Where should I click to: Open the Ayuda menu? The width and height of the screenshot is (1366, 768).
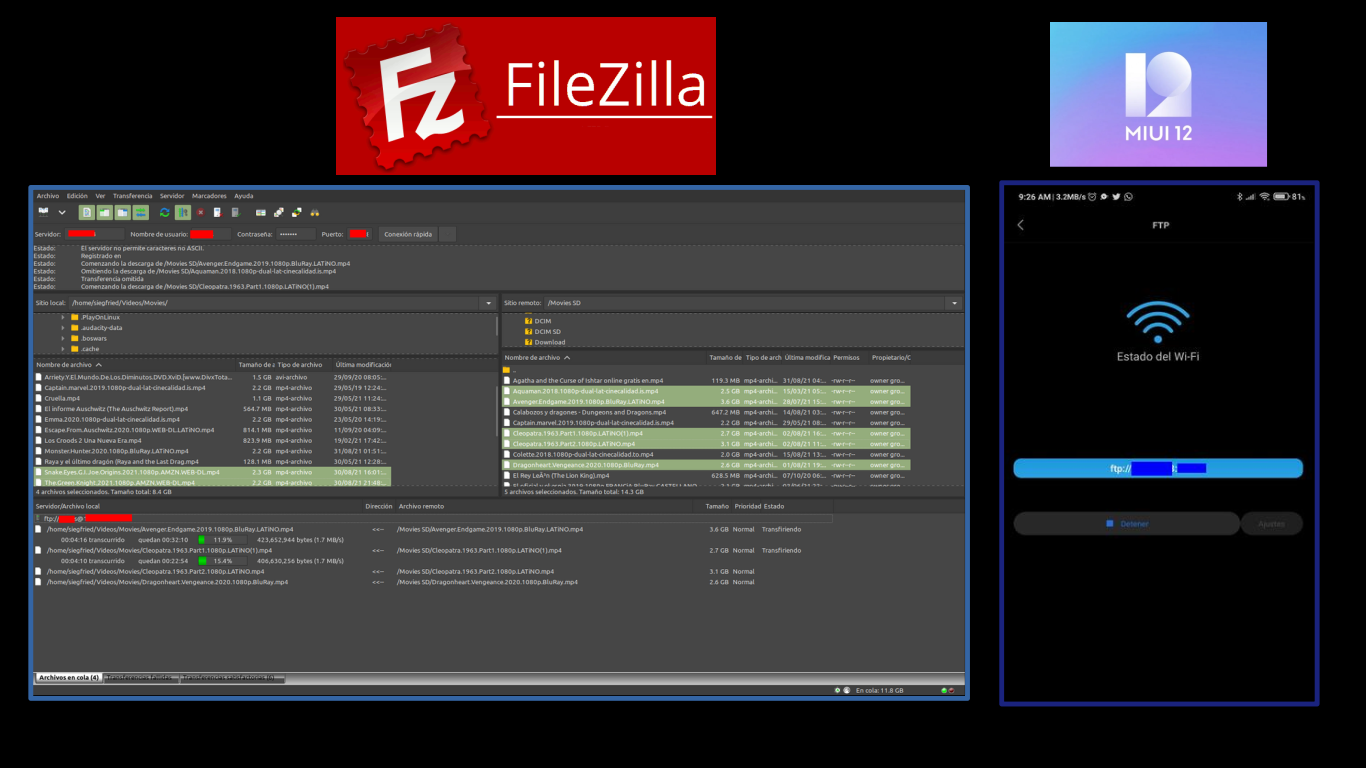[x=243, y=196]
